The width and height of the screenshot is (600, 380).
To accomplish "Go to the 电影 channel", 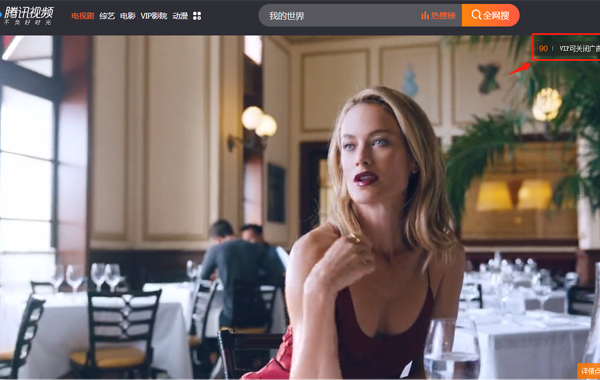I will coord(128,16).
